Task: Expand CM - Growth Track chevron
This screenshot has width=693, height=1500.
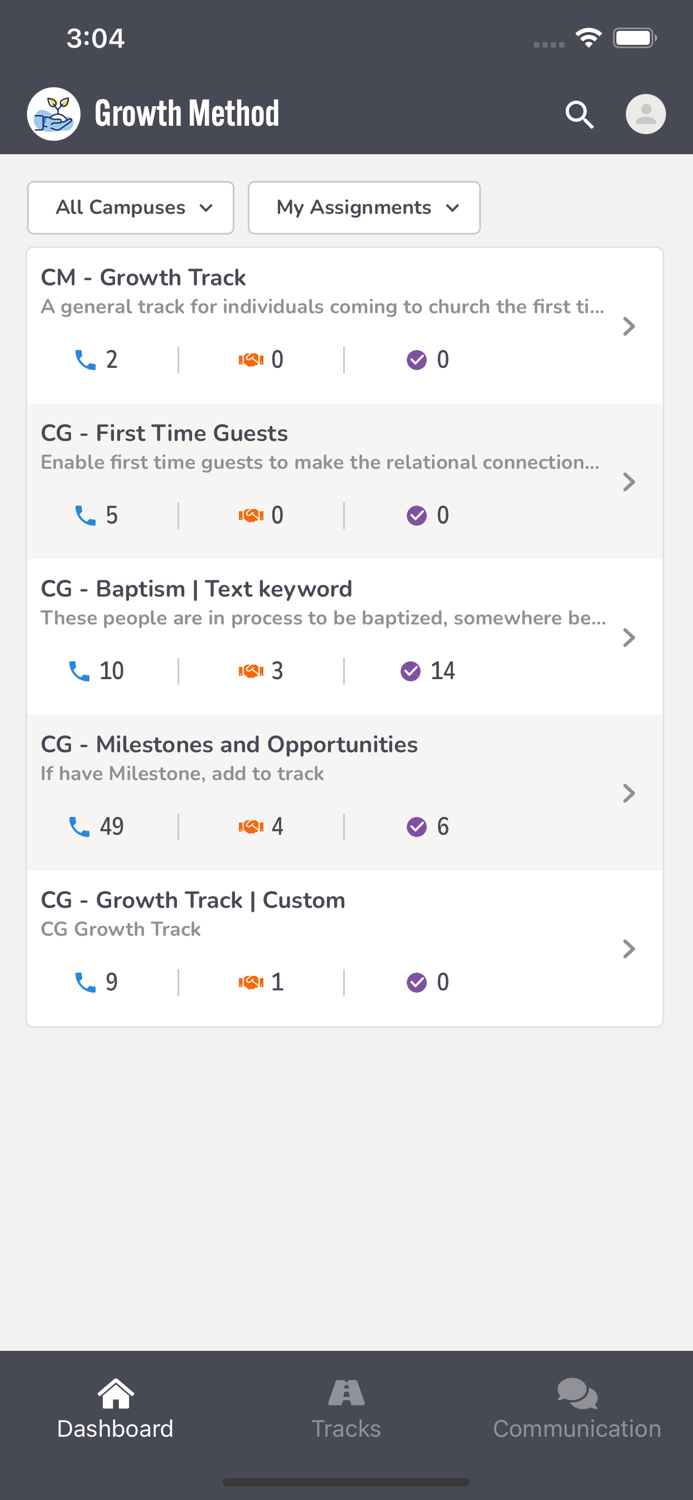Action: tap(629, 327)
